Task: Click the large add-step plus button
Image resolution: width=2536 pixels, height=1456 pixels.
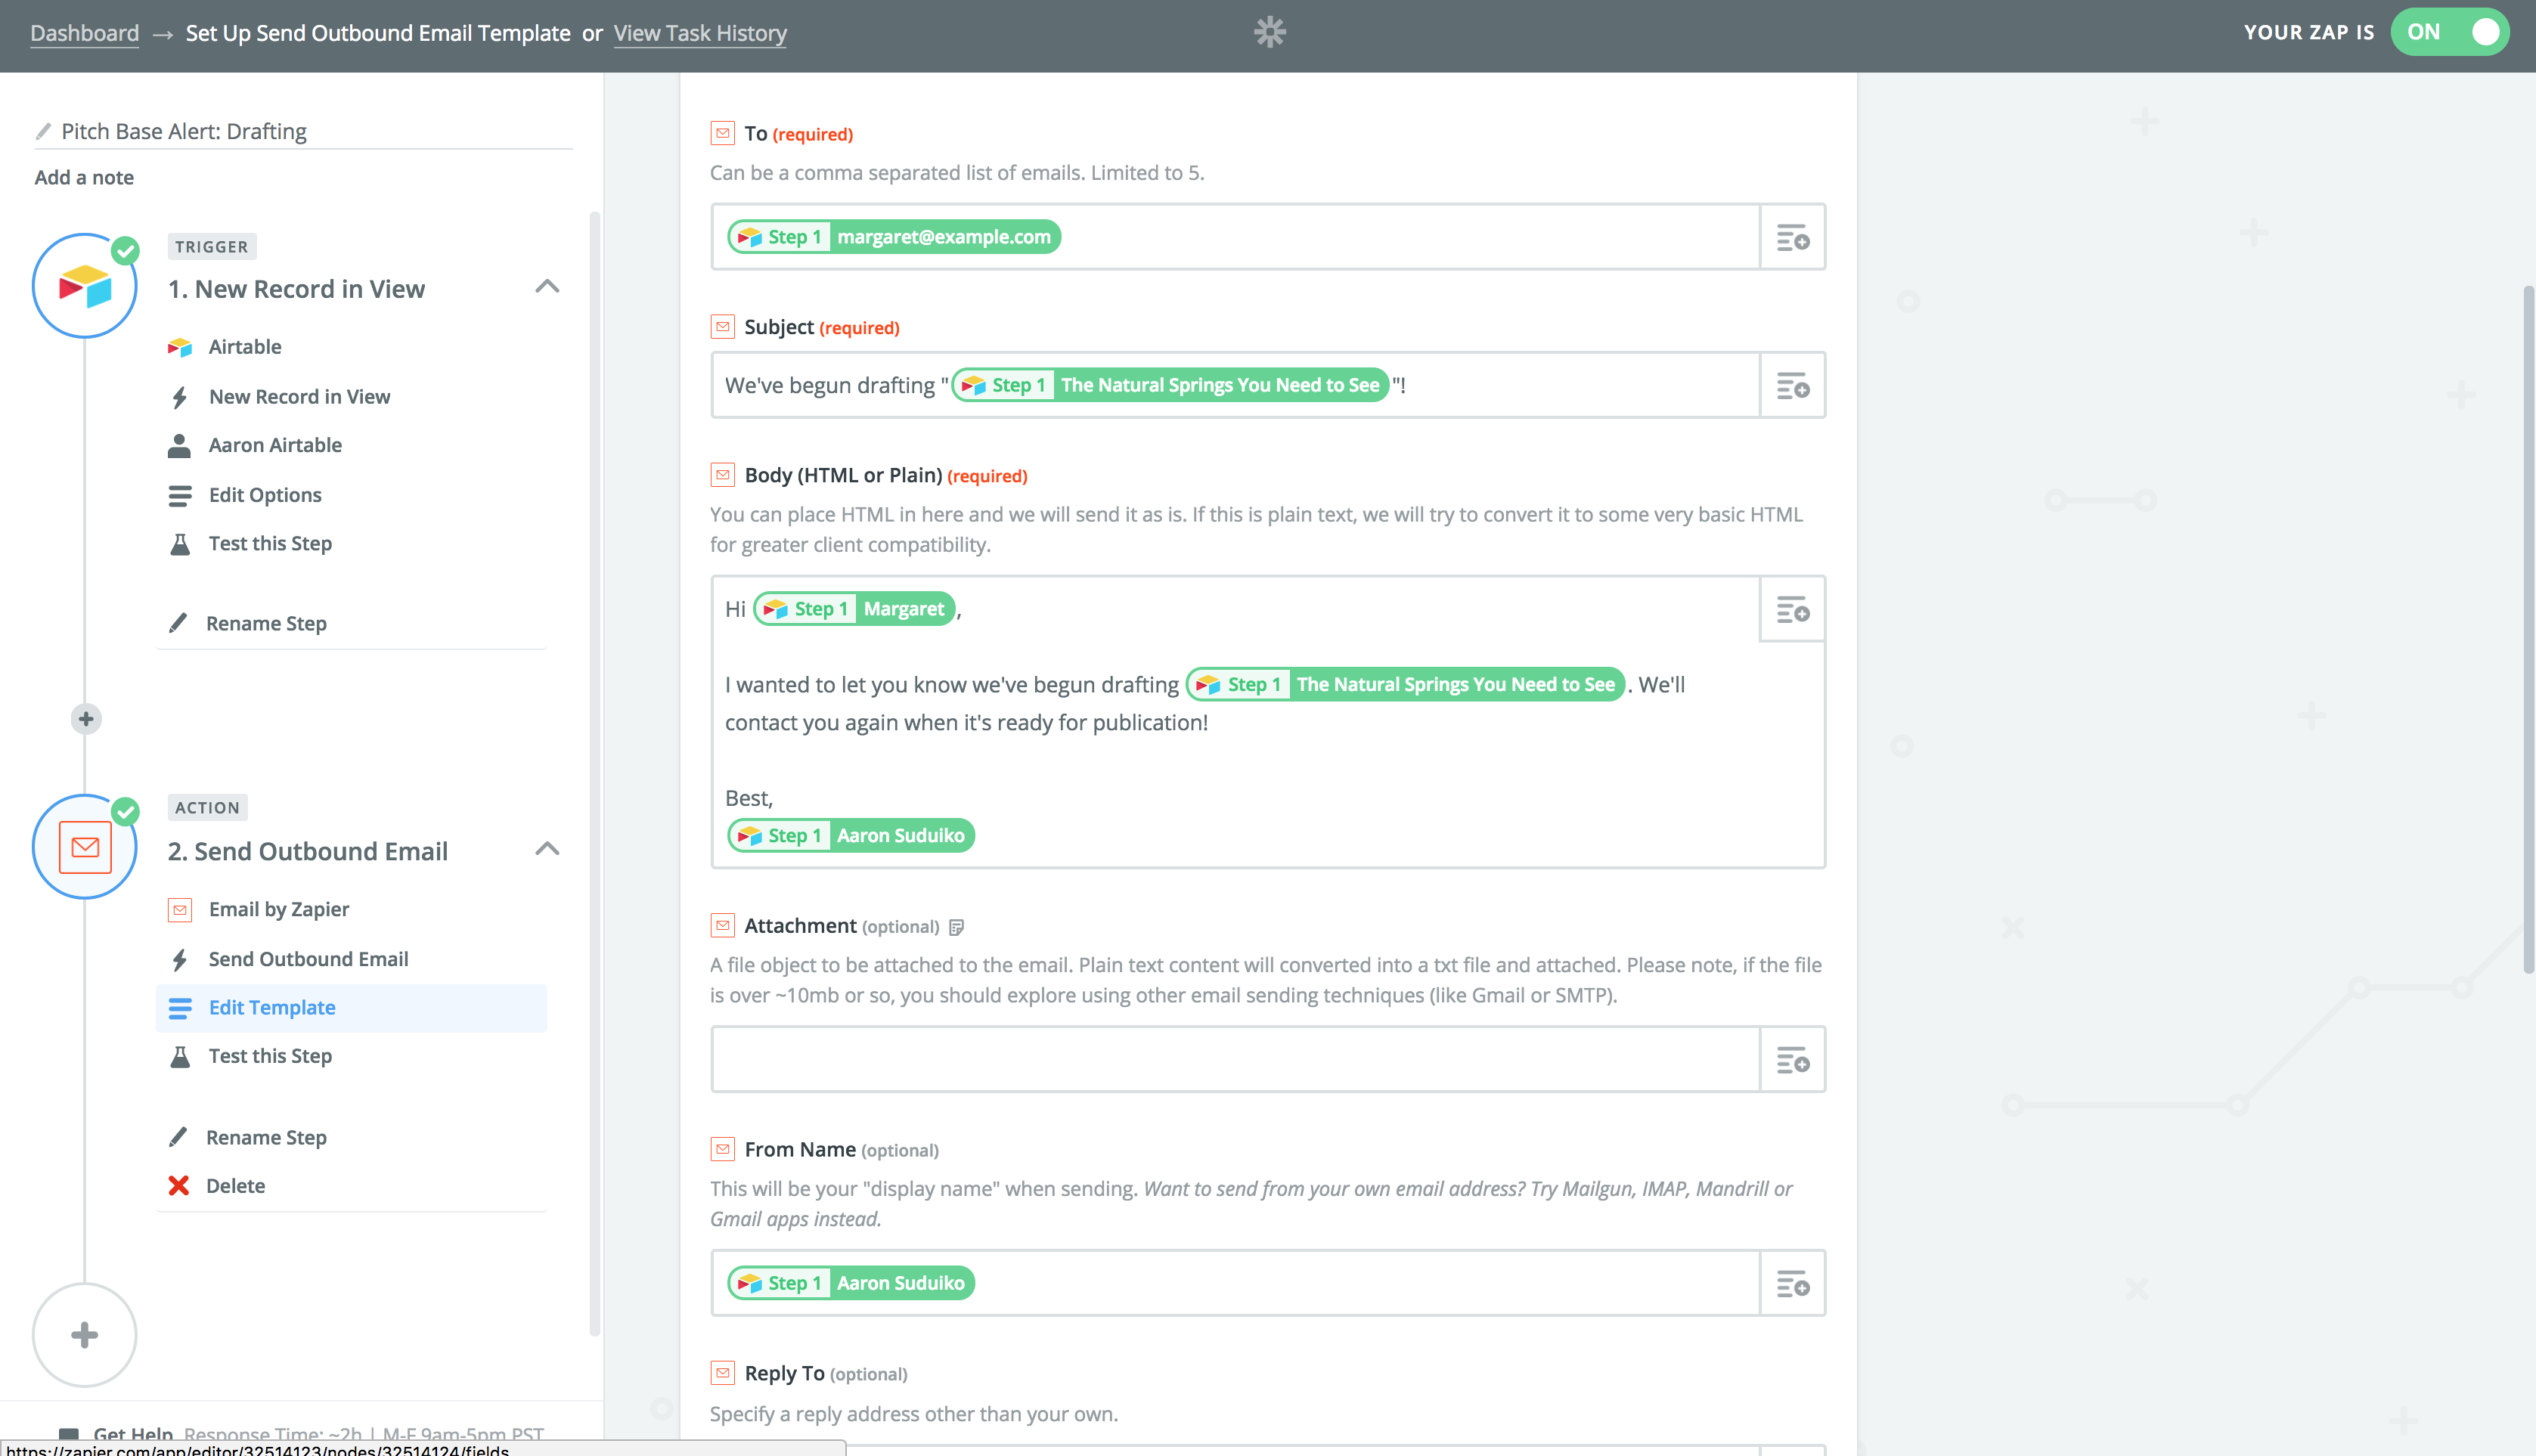Action: (85, 1335)
